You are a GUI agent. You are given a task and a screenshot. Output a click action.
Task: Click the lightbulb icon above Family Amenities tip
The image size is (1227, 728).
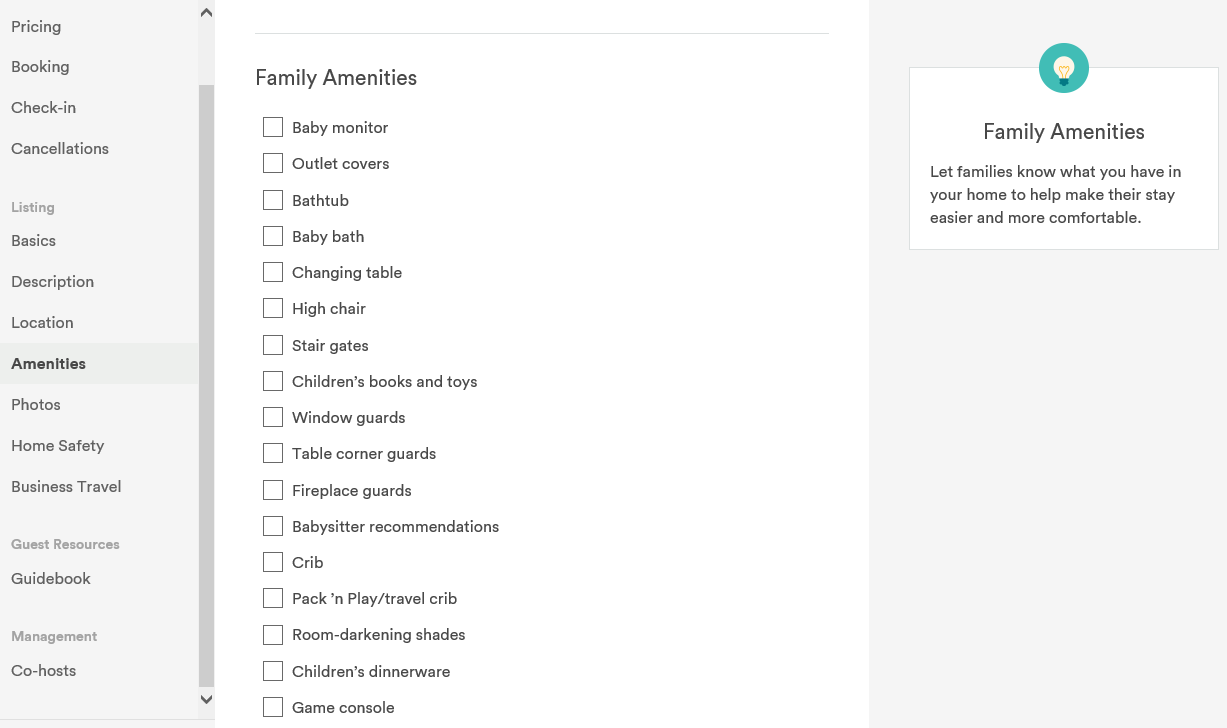coord(1063,68)
